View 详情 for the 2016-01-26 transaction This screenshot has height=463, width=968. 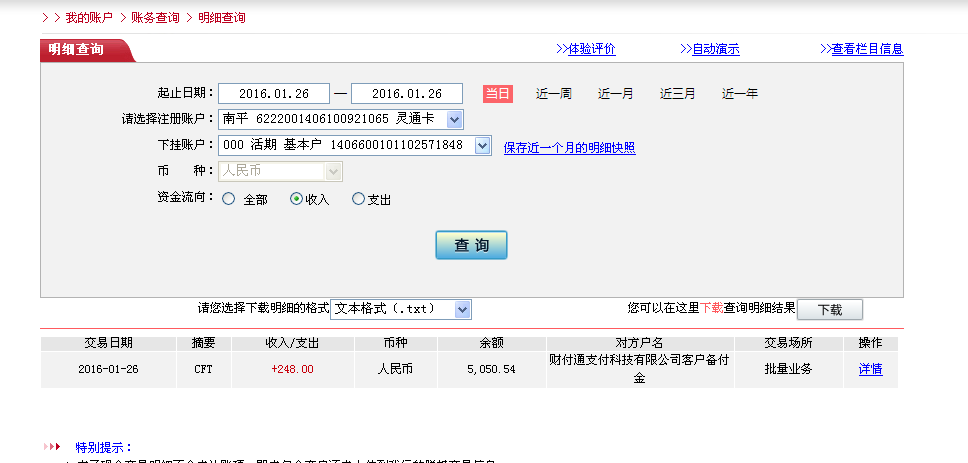pos(870,369)
